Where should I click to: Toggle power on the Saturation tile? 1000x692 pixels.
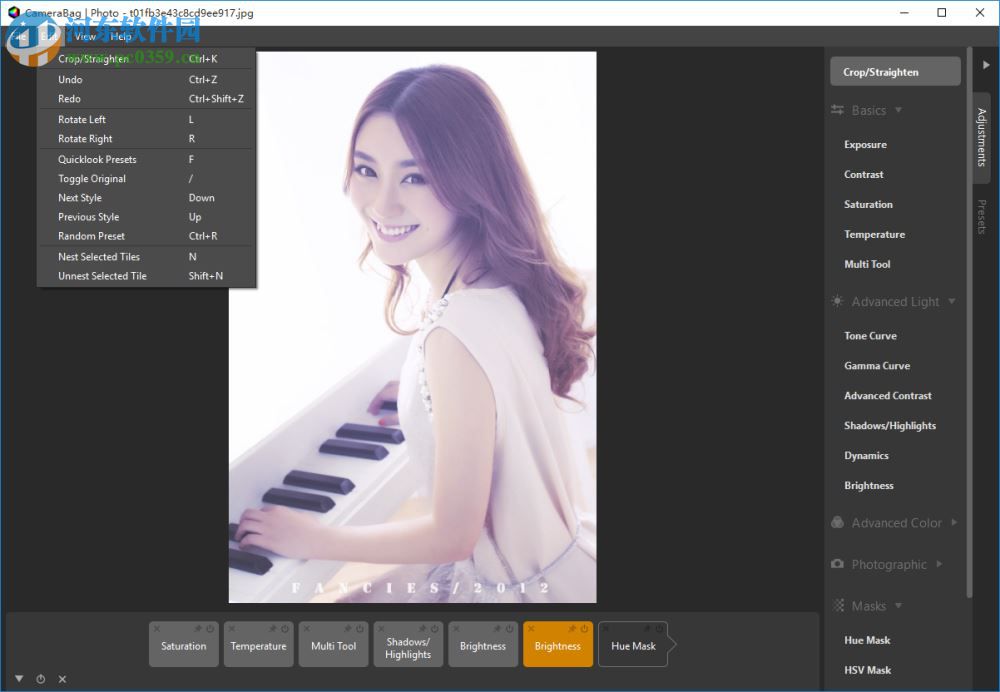(x=210, y=628)
